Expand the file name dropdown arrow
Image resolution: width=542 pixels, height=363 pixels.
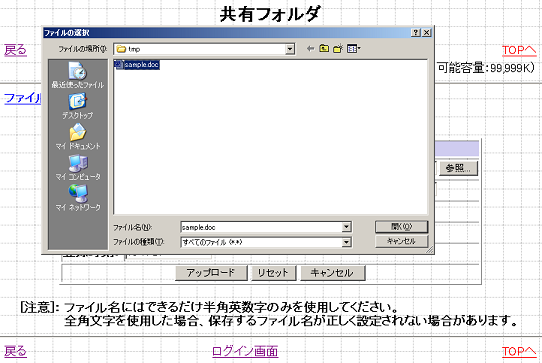coord(346,227)
